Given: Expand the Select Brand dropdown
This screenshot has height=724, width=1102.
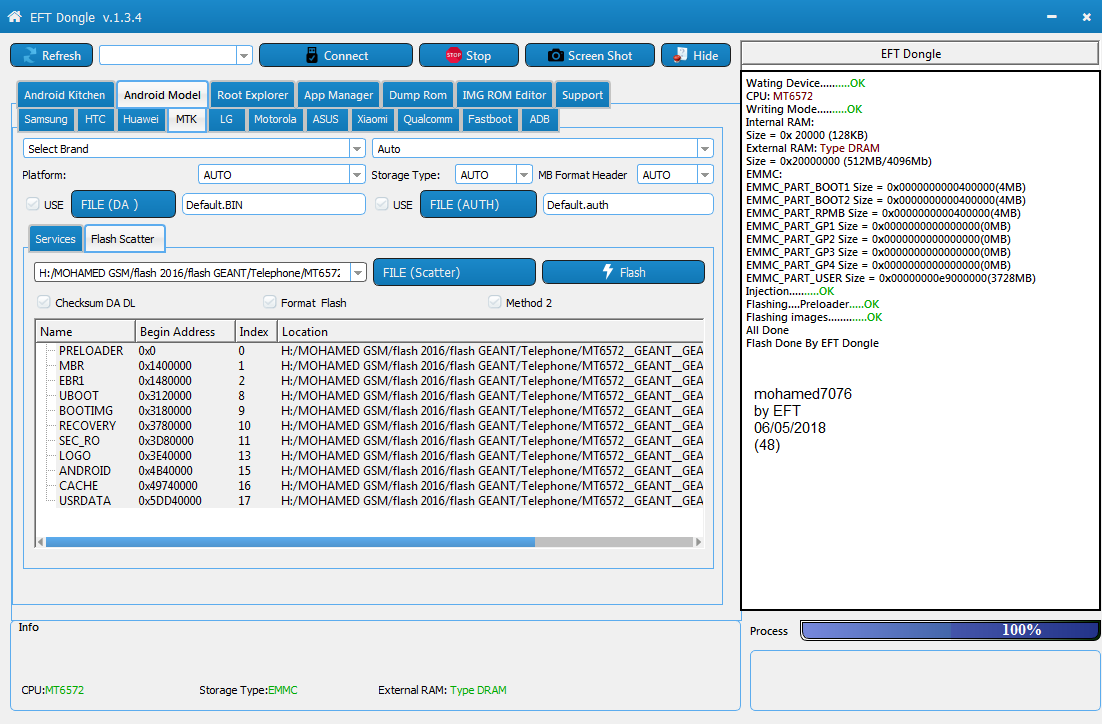Looking at the screenshot, I should tap(357, 149).
